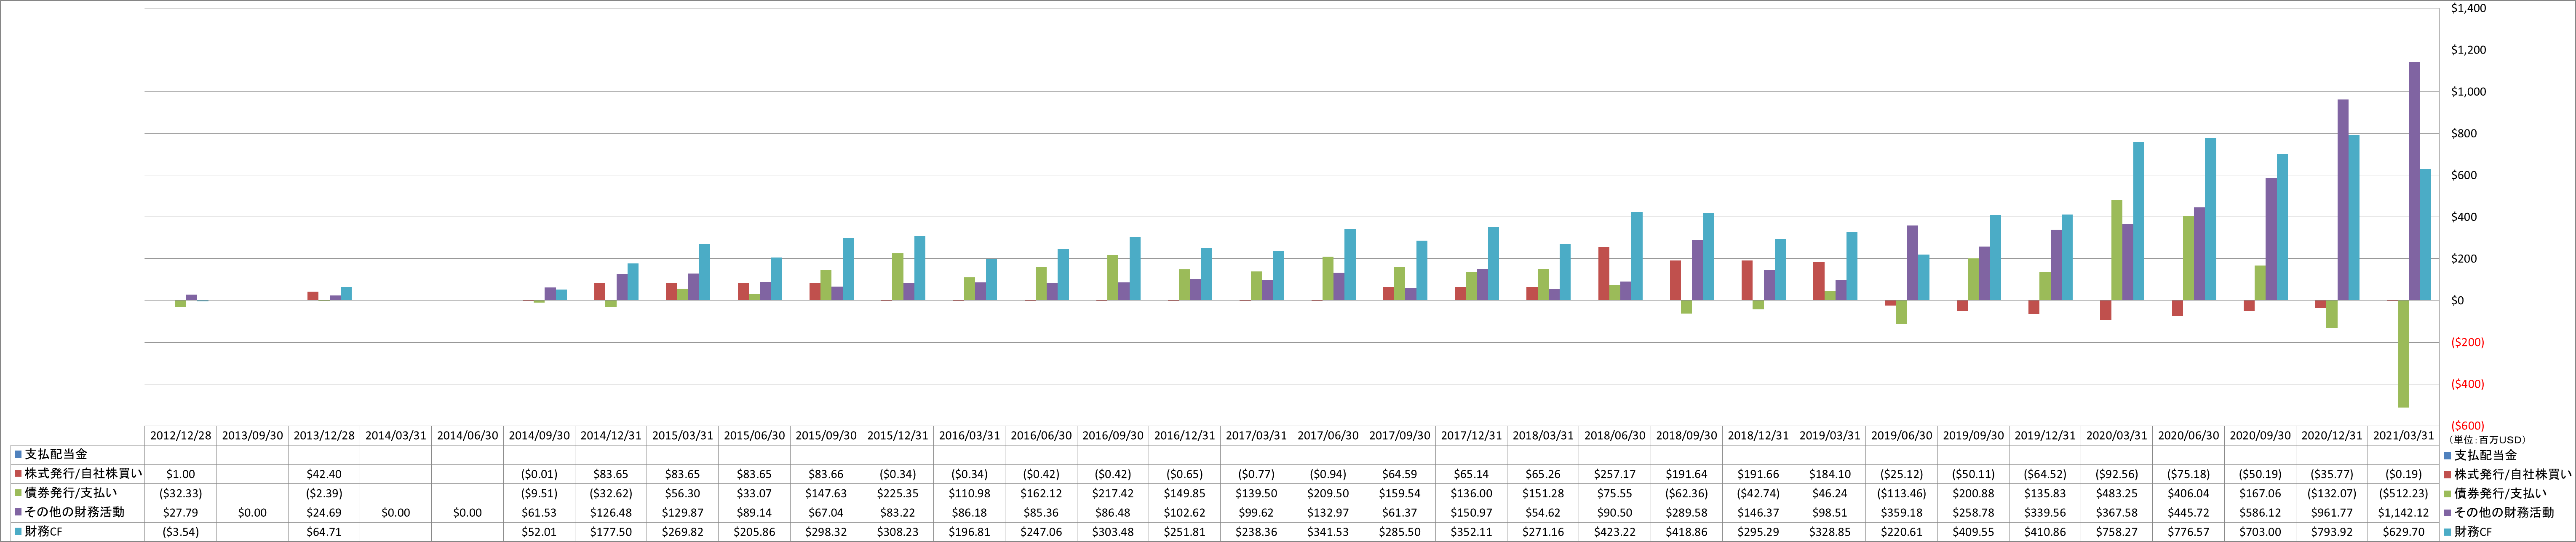Click the 2014/09/30 date column header
Image resolution: width=2576 pixels, height=542 pixels.
click(x=539, y=436)
